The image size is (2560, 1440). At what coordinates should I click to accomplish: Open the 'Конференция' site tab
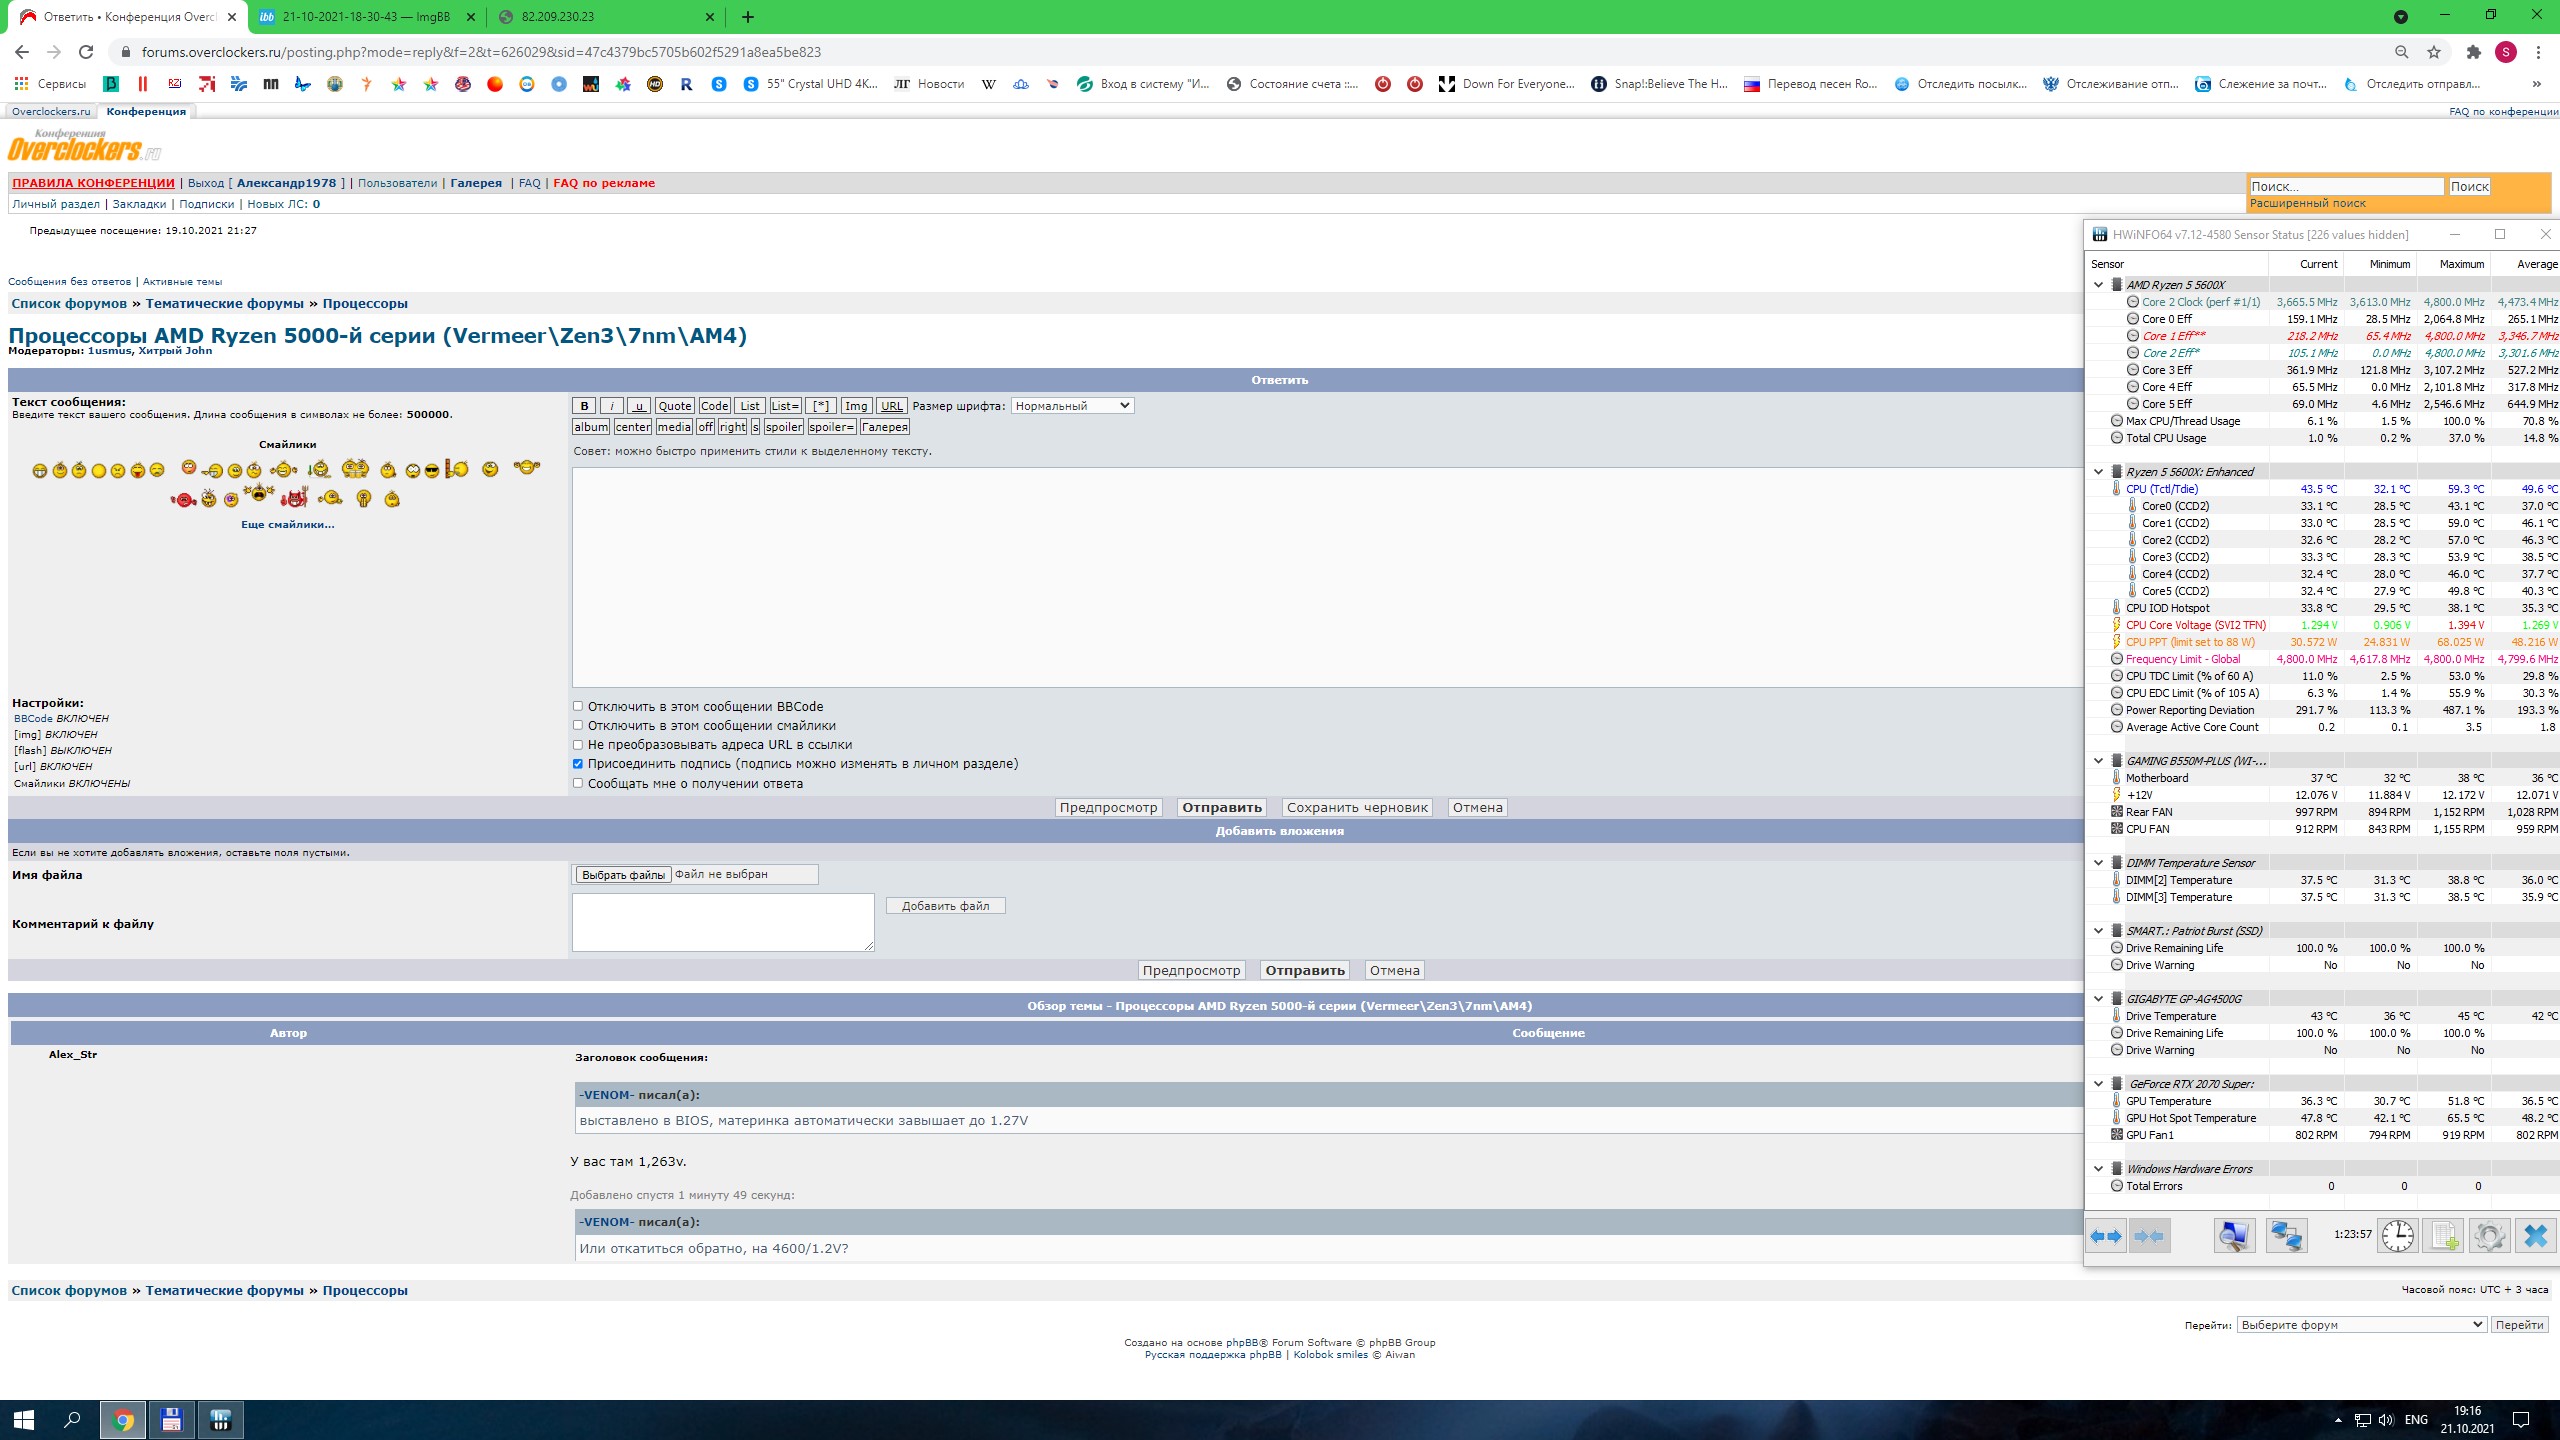click(146, 111)
